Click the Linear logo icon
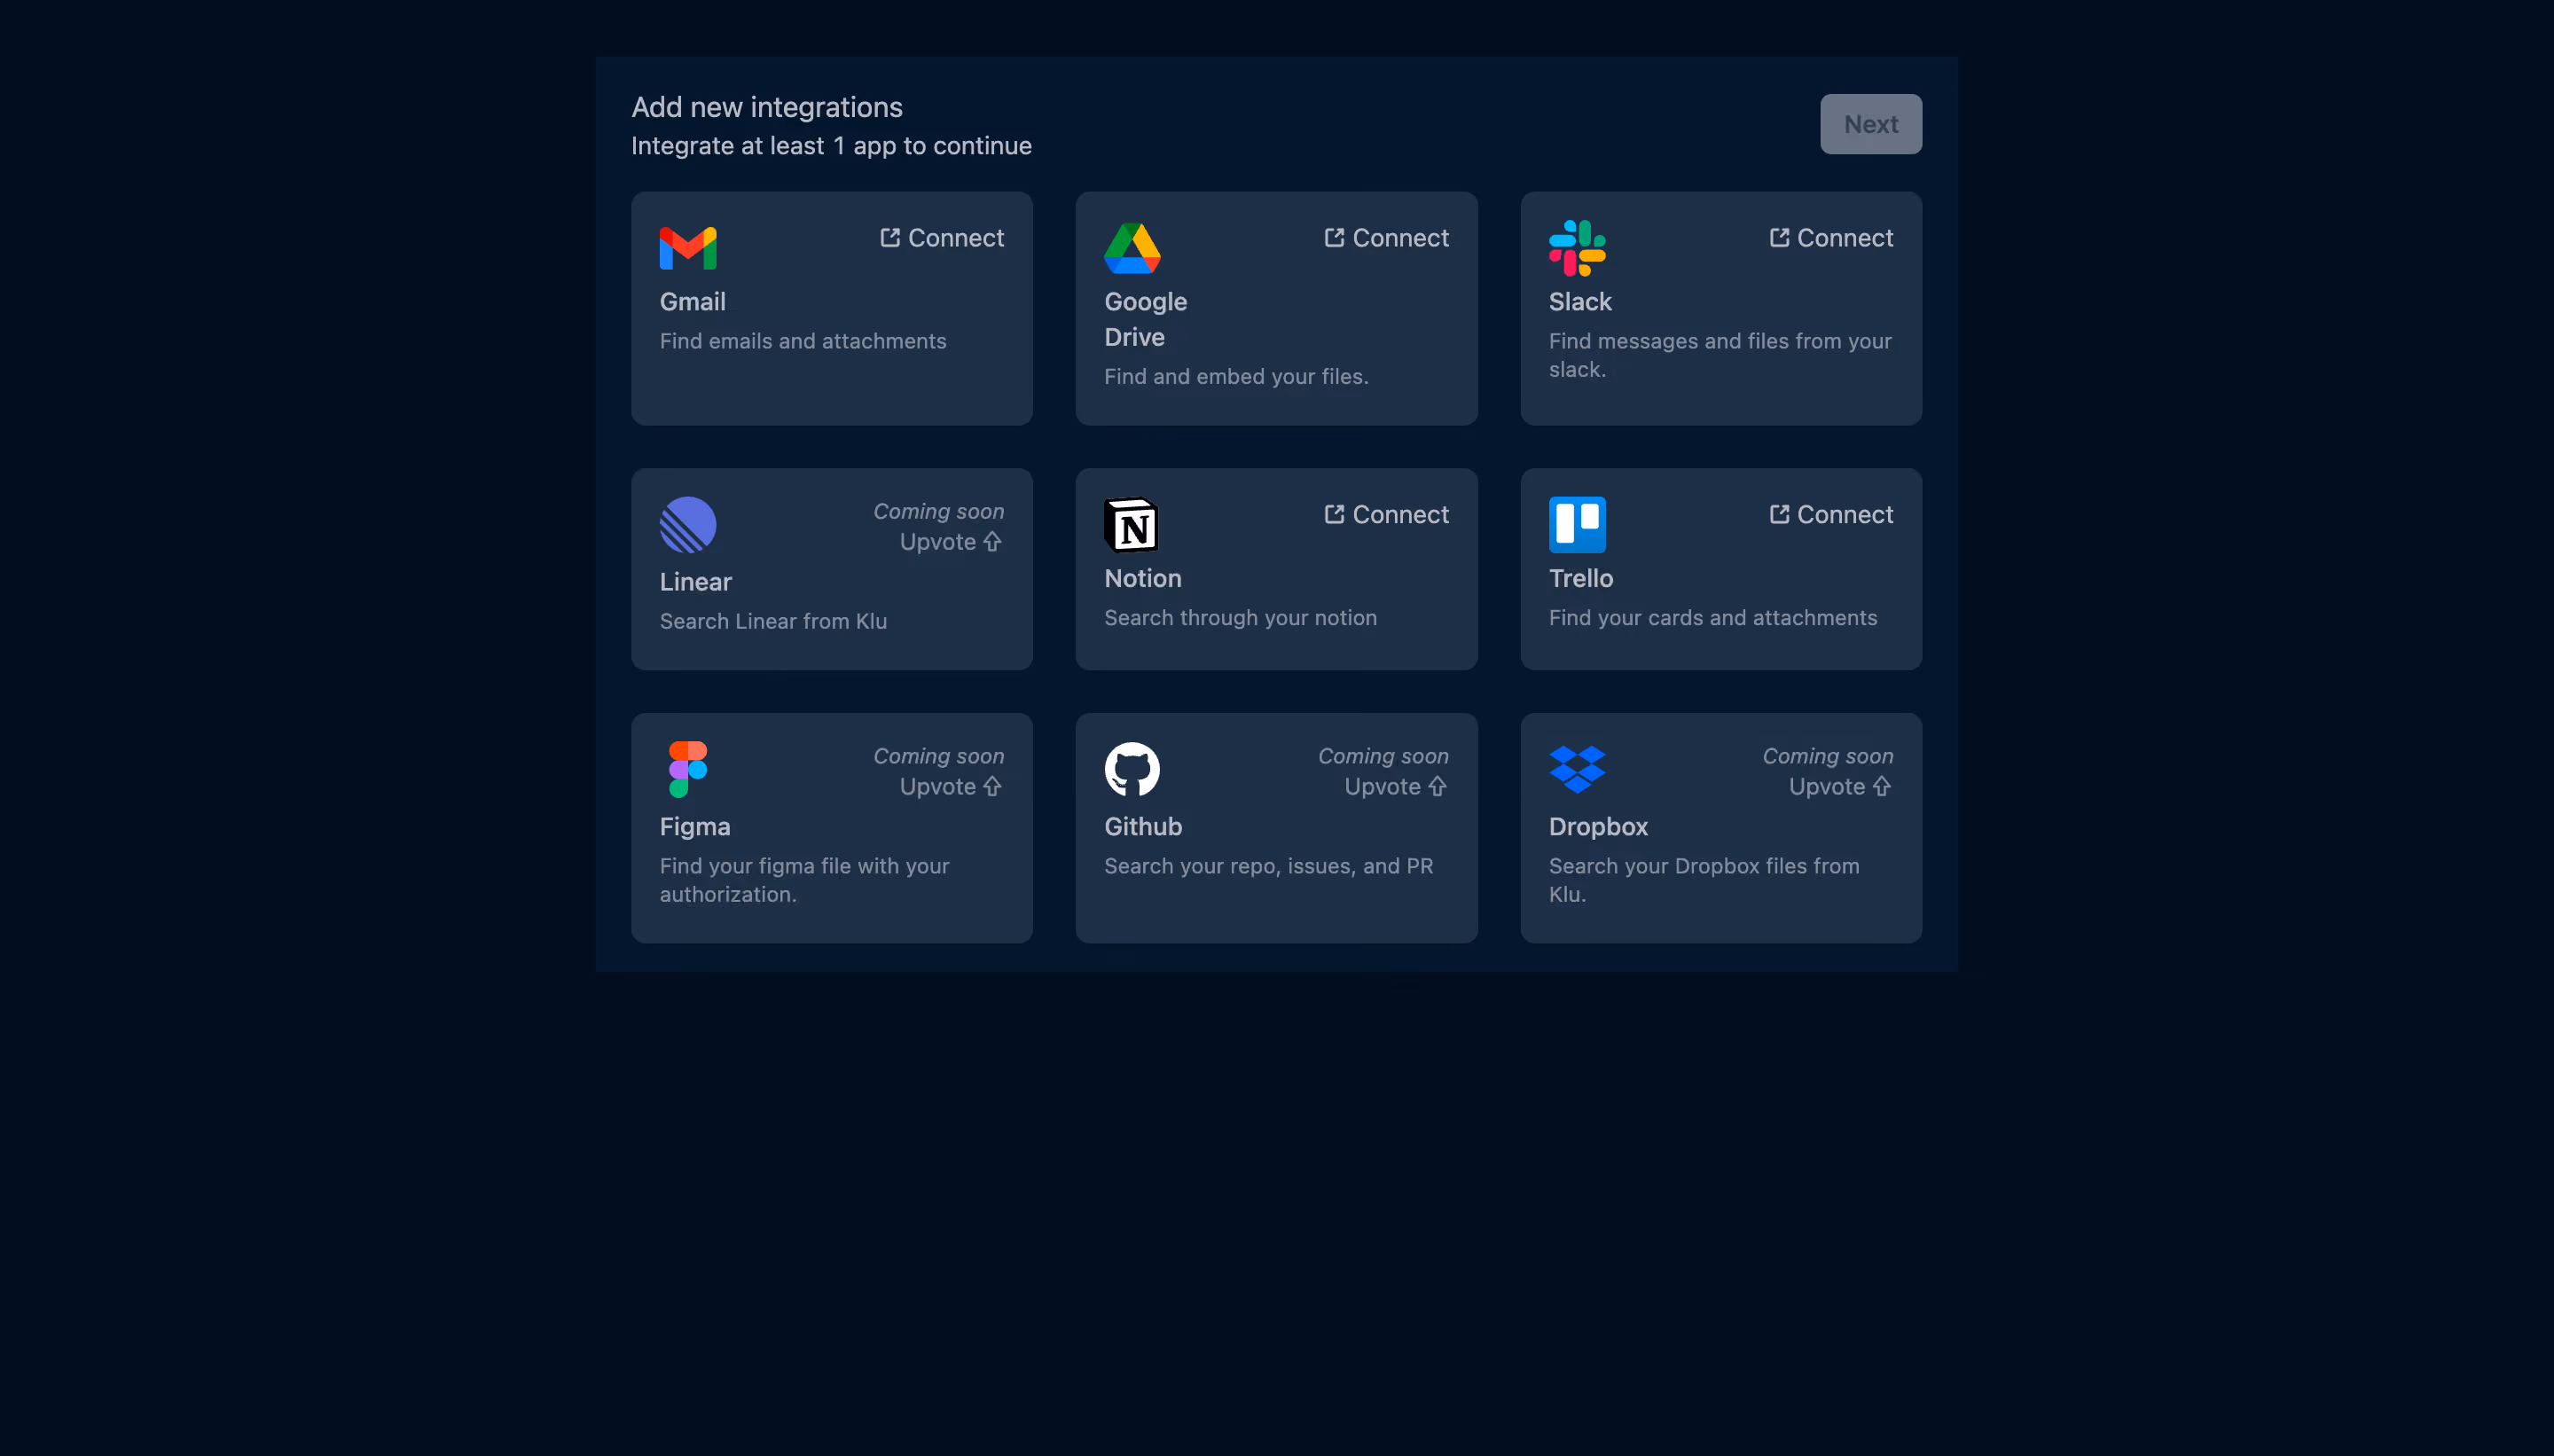The image size is (2554, 1456). (688, 525)
